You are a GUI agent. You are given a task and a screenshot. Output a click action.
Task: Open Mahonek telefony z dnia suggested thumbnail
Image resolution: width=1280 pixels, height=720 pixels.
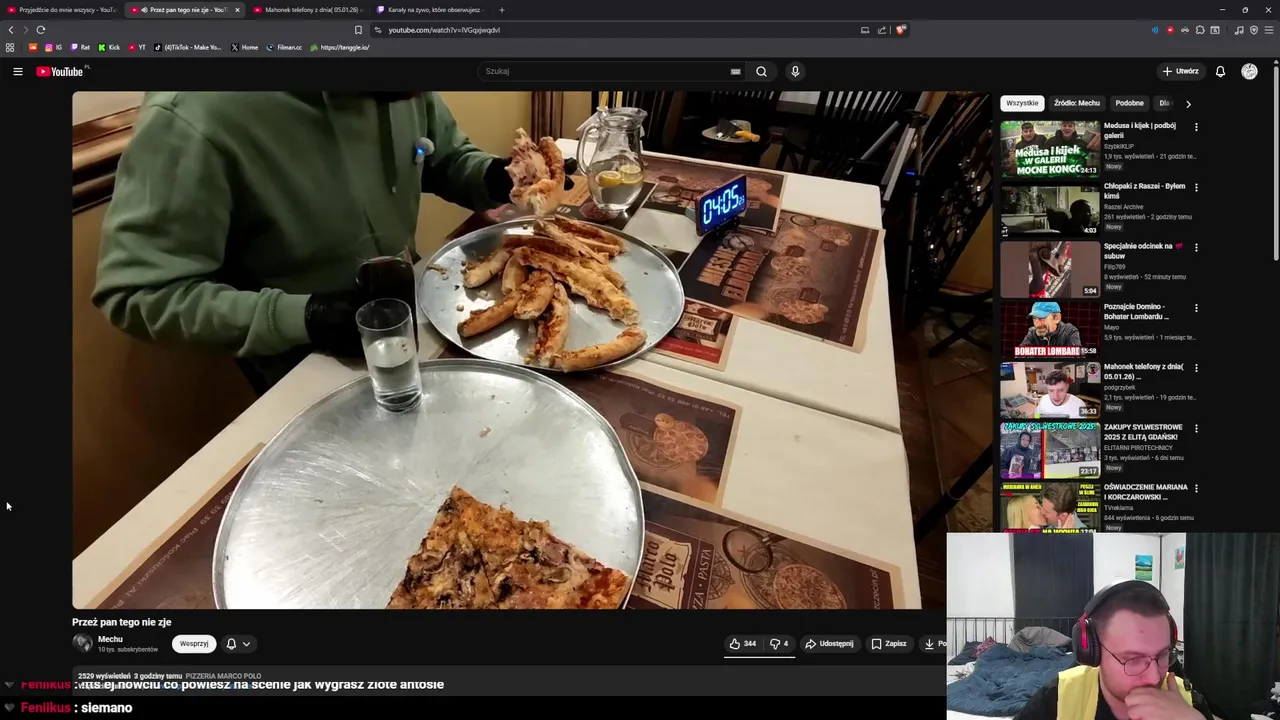click(x=1050, y=389)
